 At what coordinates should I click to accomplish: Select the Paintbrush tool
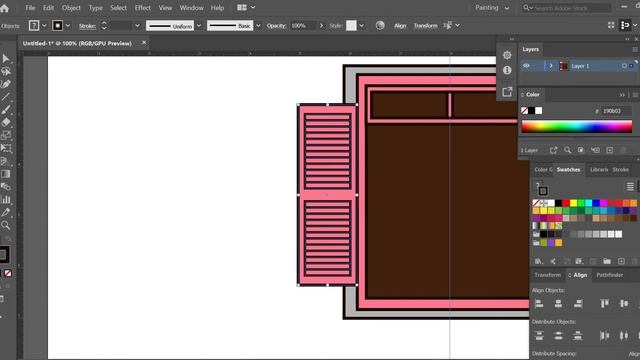click(6, 110)
